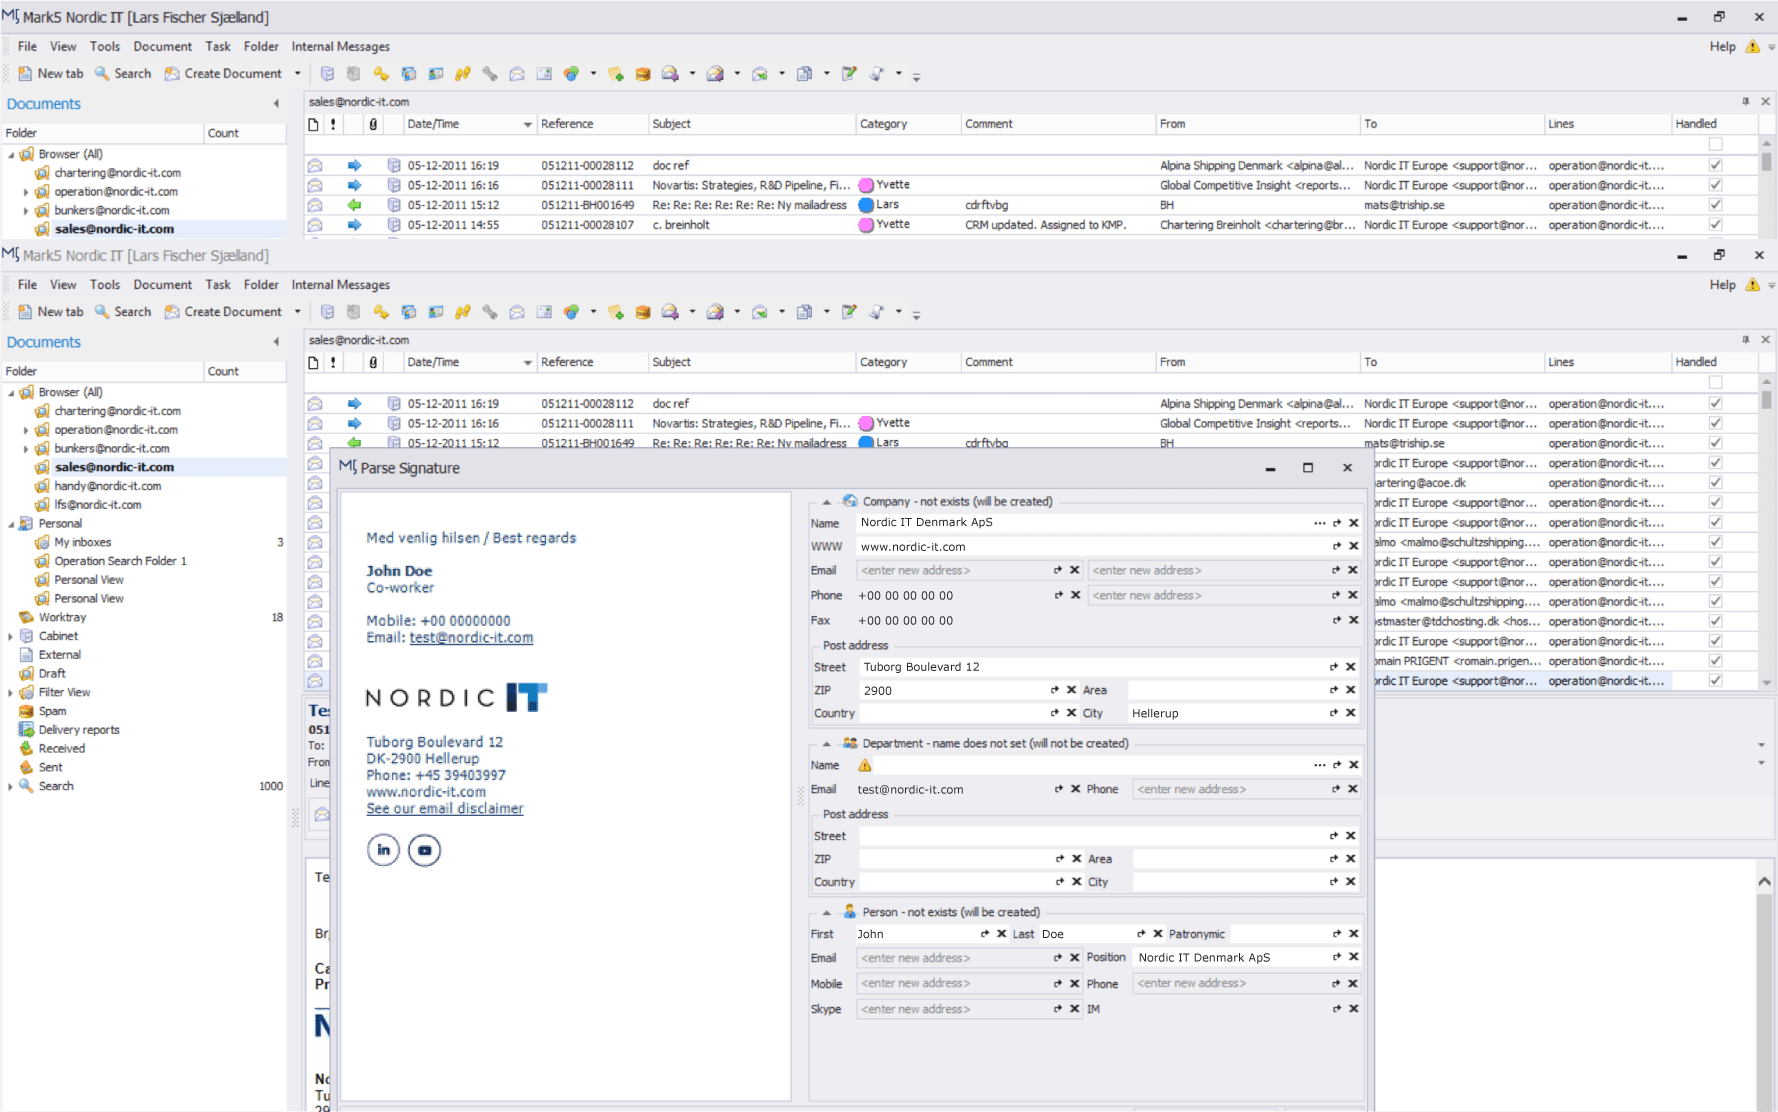The height and width of the screenshot is (1112, 1778).
Task: Toggle Handled checkbox in artering@acoe.dk row
Action: [1715, 482]
